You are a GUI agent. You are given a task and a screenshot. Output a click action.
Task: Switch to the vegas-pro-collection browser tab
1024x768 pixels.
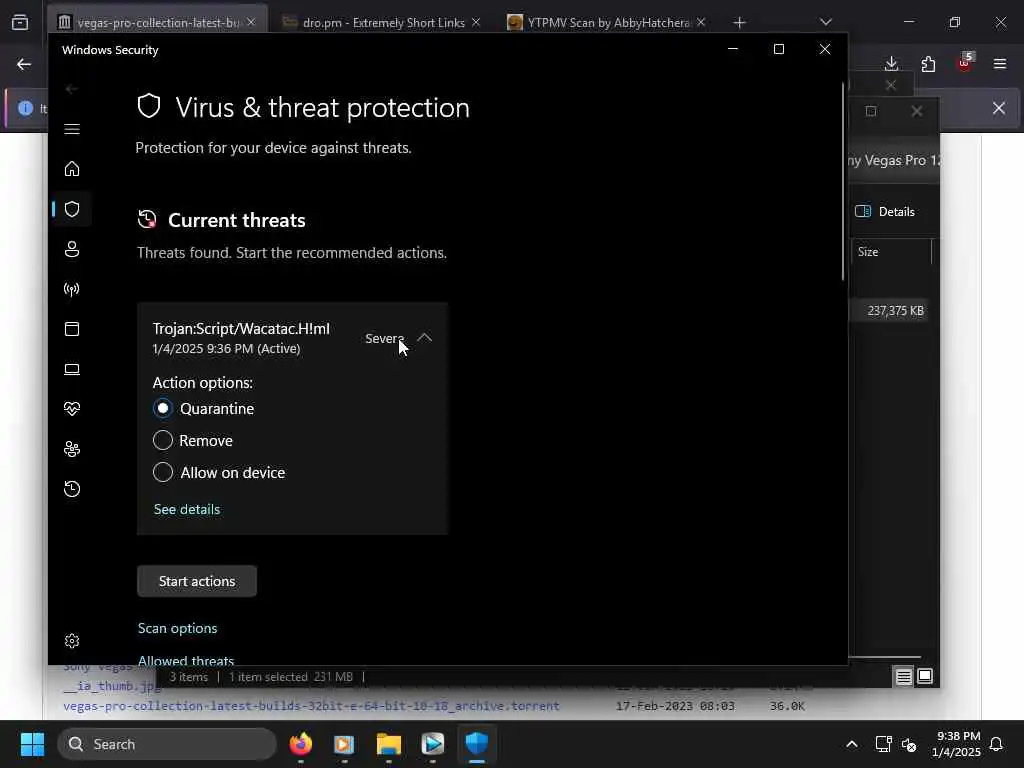[x=158, y=22]
